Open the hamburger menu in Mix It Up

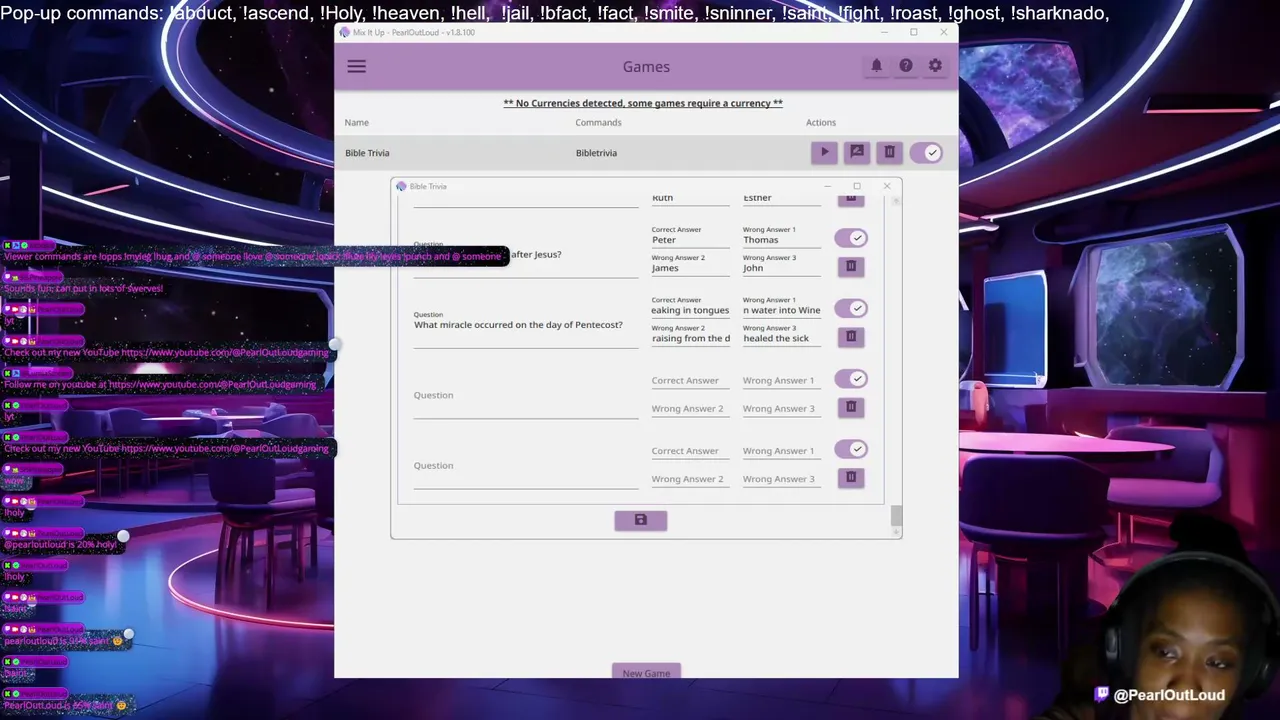pos(356,66)
